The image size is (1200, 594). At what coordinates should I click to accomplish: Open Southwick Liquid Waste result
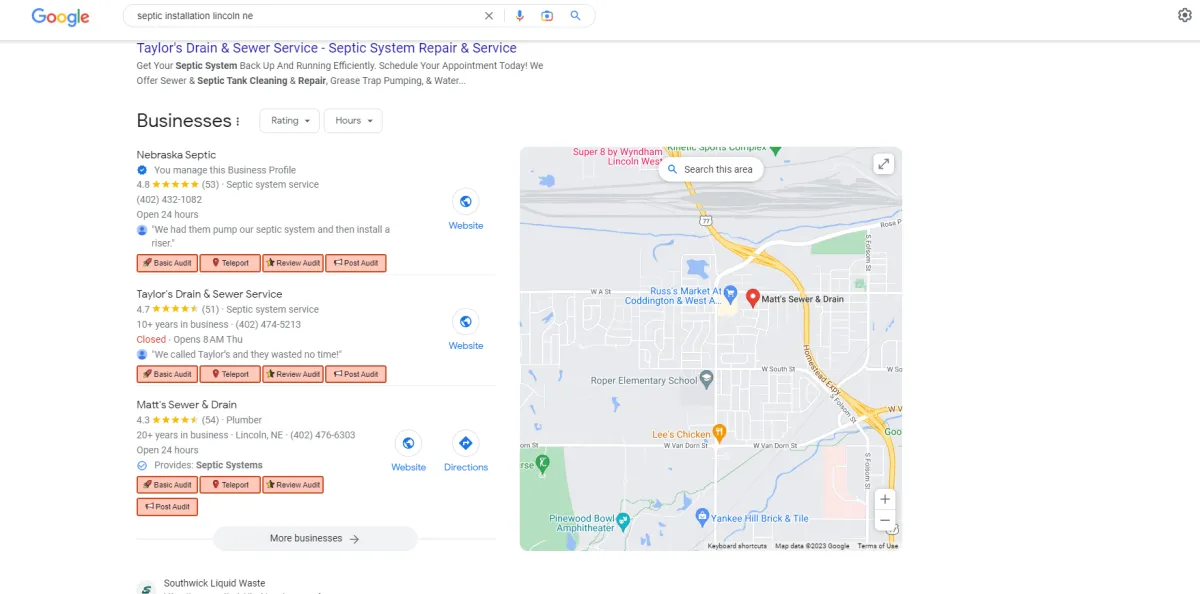(215, 583)
